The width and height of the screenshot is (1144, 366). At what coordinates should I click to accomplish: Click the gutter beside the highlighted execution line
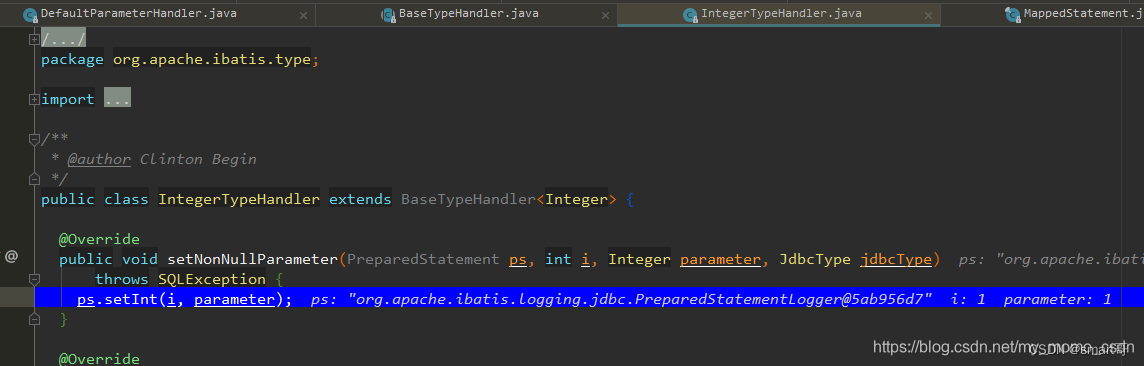(16, 297)
